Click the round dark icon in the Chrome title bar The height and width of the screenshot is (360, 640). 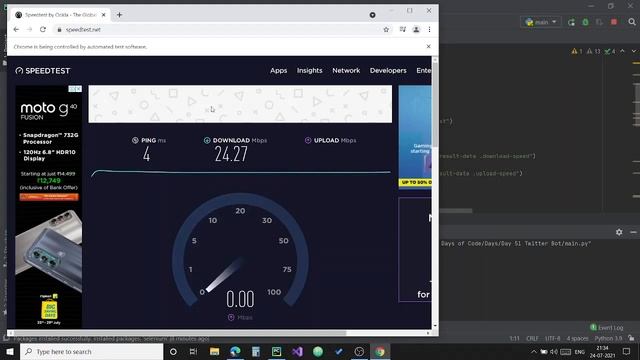click(372, 15)
